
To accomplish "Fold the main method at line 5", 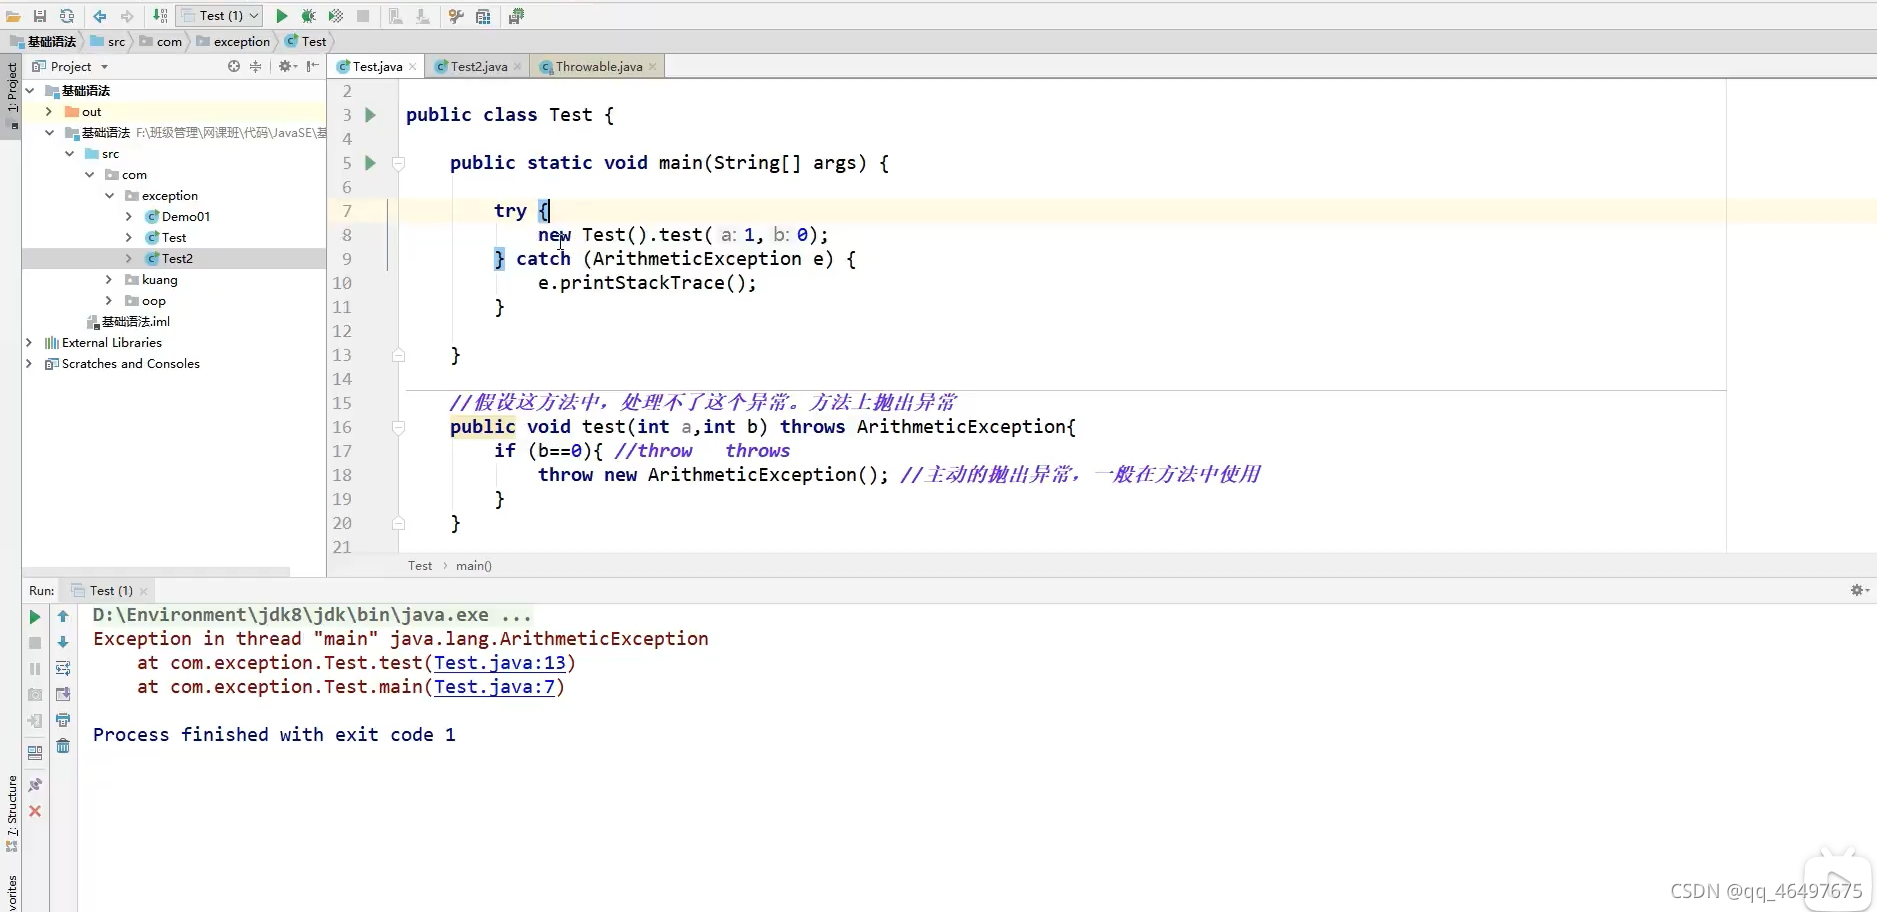I will click(398, 163).
